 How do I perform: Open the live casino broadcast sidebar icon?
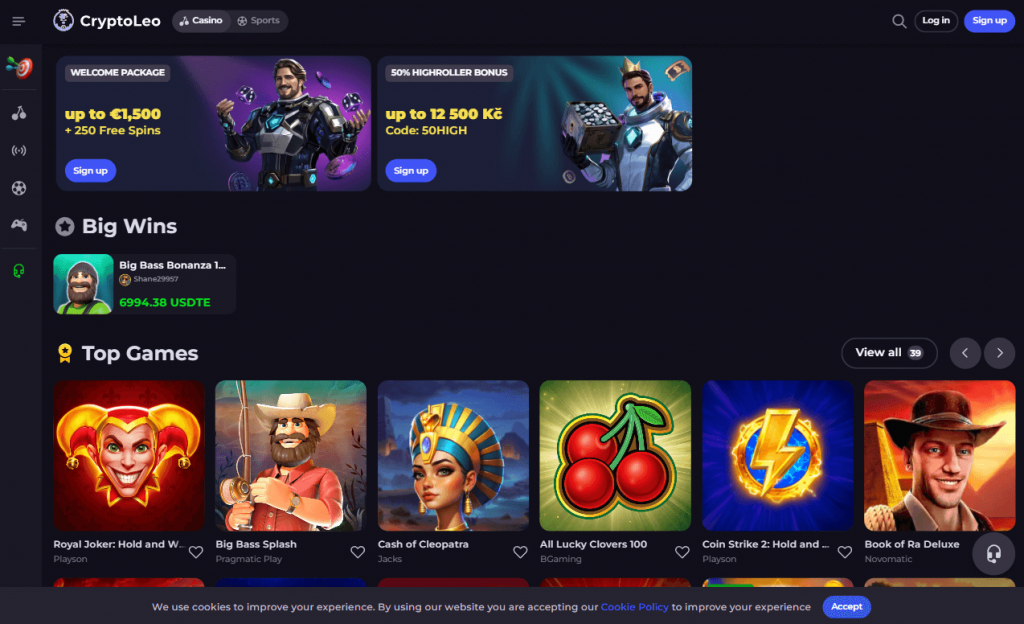click(19, 151)
